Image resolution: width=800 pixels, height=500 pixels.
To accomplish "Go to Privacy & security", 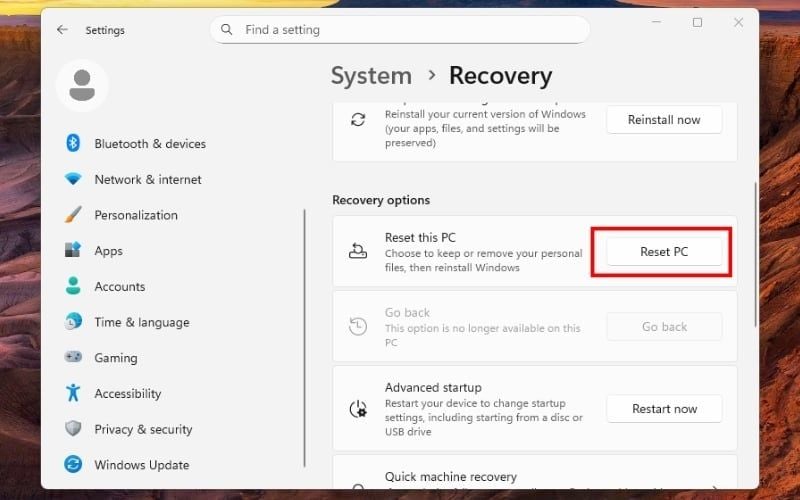I will pos(143,430).
